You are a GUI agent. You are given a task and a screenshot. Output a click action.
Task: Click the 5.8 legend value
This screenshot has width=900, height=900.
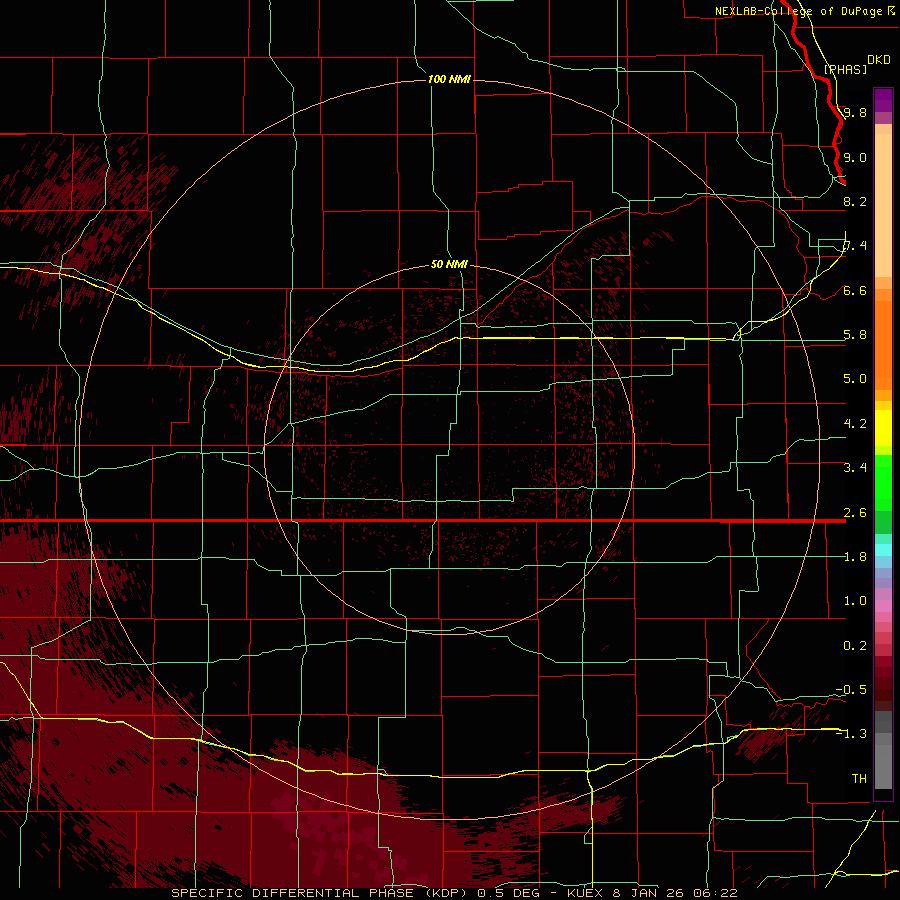pos(855,335)
